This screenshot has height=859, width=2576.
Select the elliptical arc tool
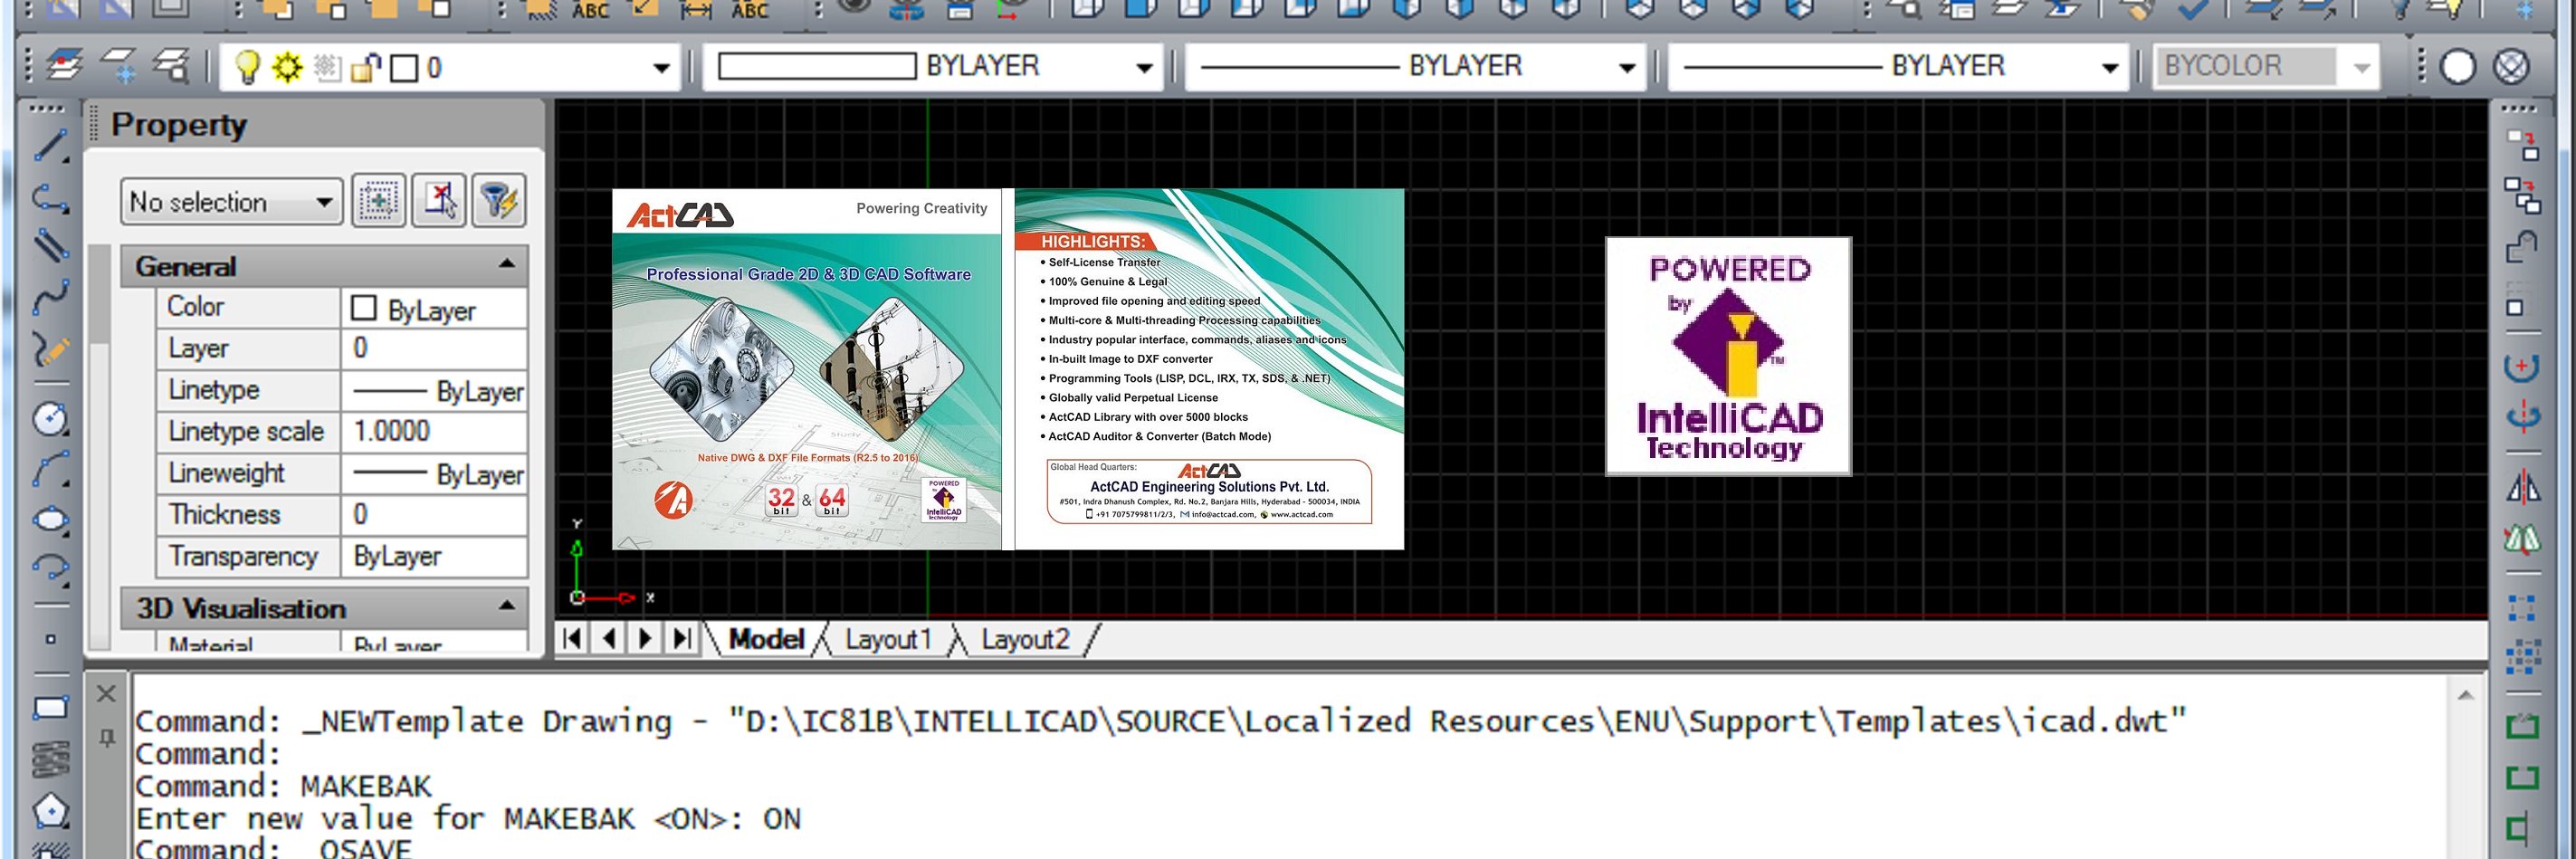coord(50,569)
